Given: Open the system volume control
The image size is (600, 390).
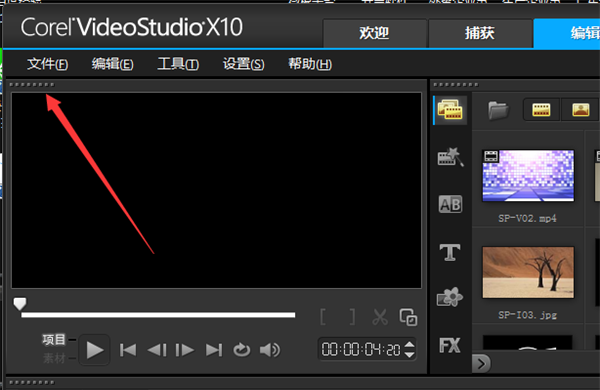Looking at the screenshot, I should tap(270, 350).
